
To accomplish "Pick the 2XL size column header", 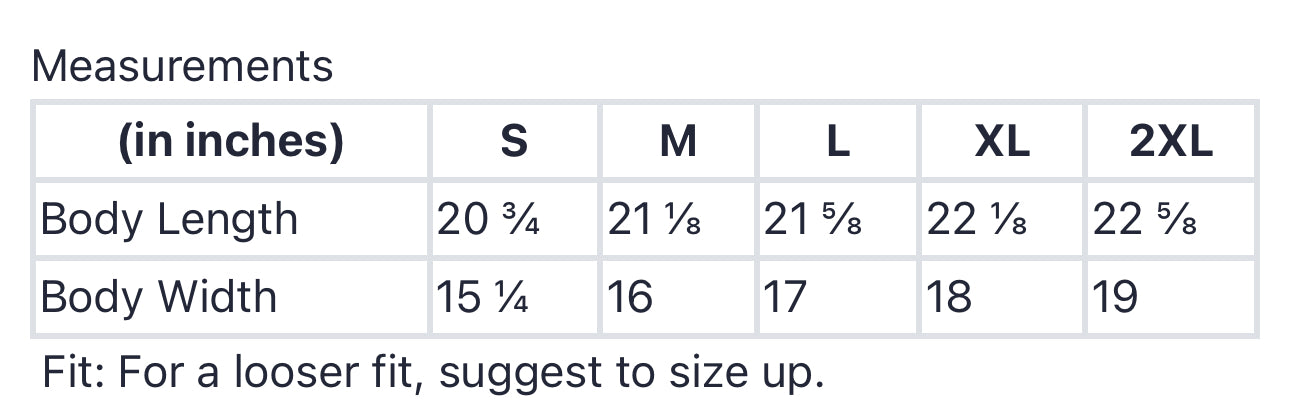I will (x=1170, y=141).
